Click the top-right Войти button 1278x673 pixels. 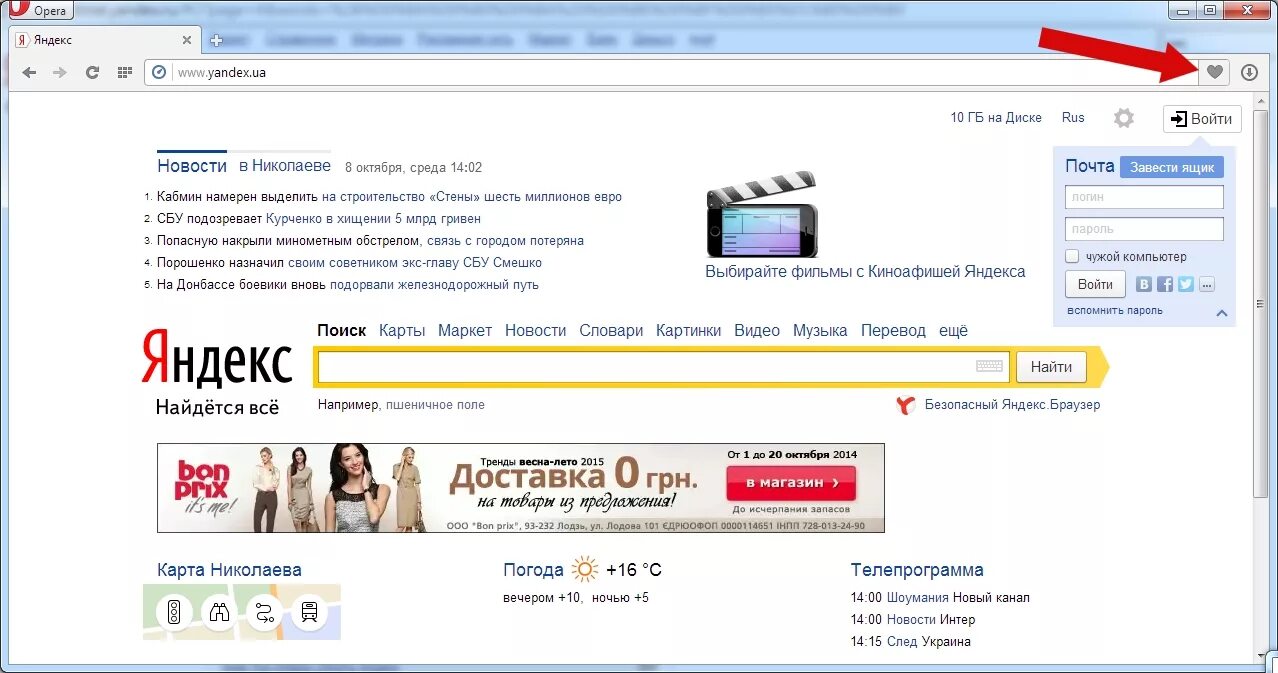(1202, 118)
